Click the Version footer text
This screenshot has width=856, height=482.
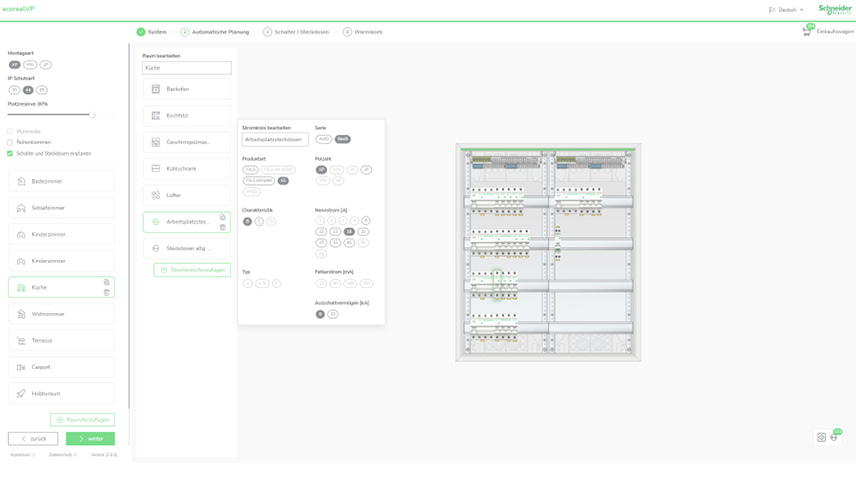tap(104, 455)
